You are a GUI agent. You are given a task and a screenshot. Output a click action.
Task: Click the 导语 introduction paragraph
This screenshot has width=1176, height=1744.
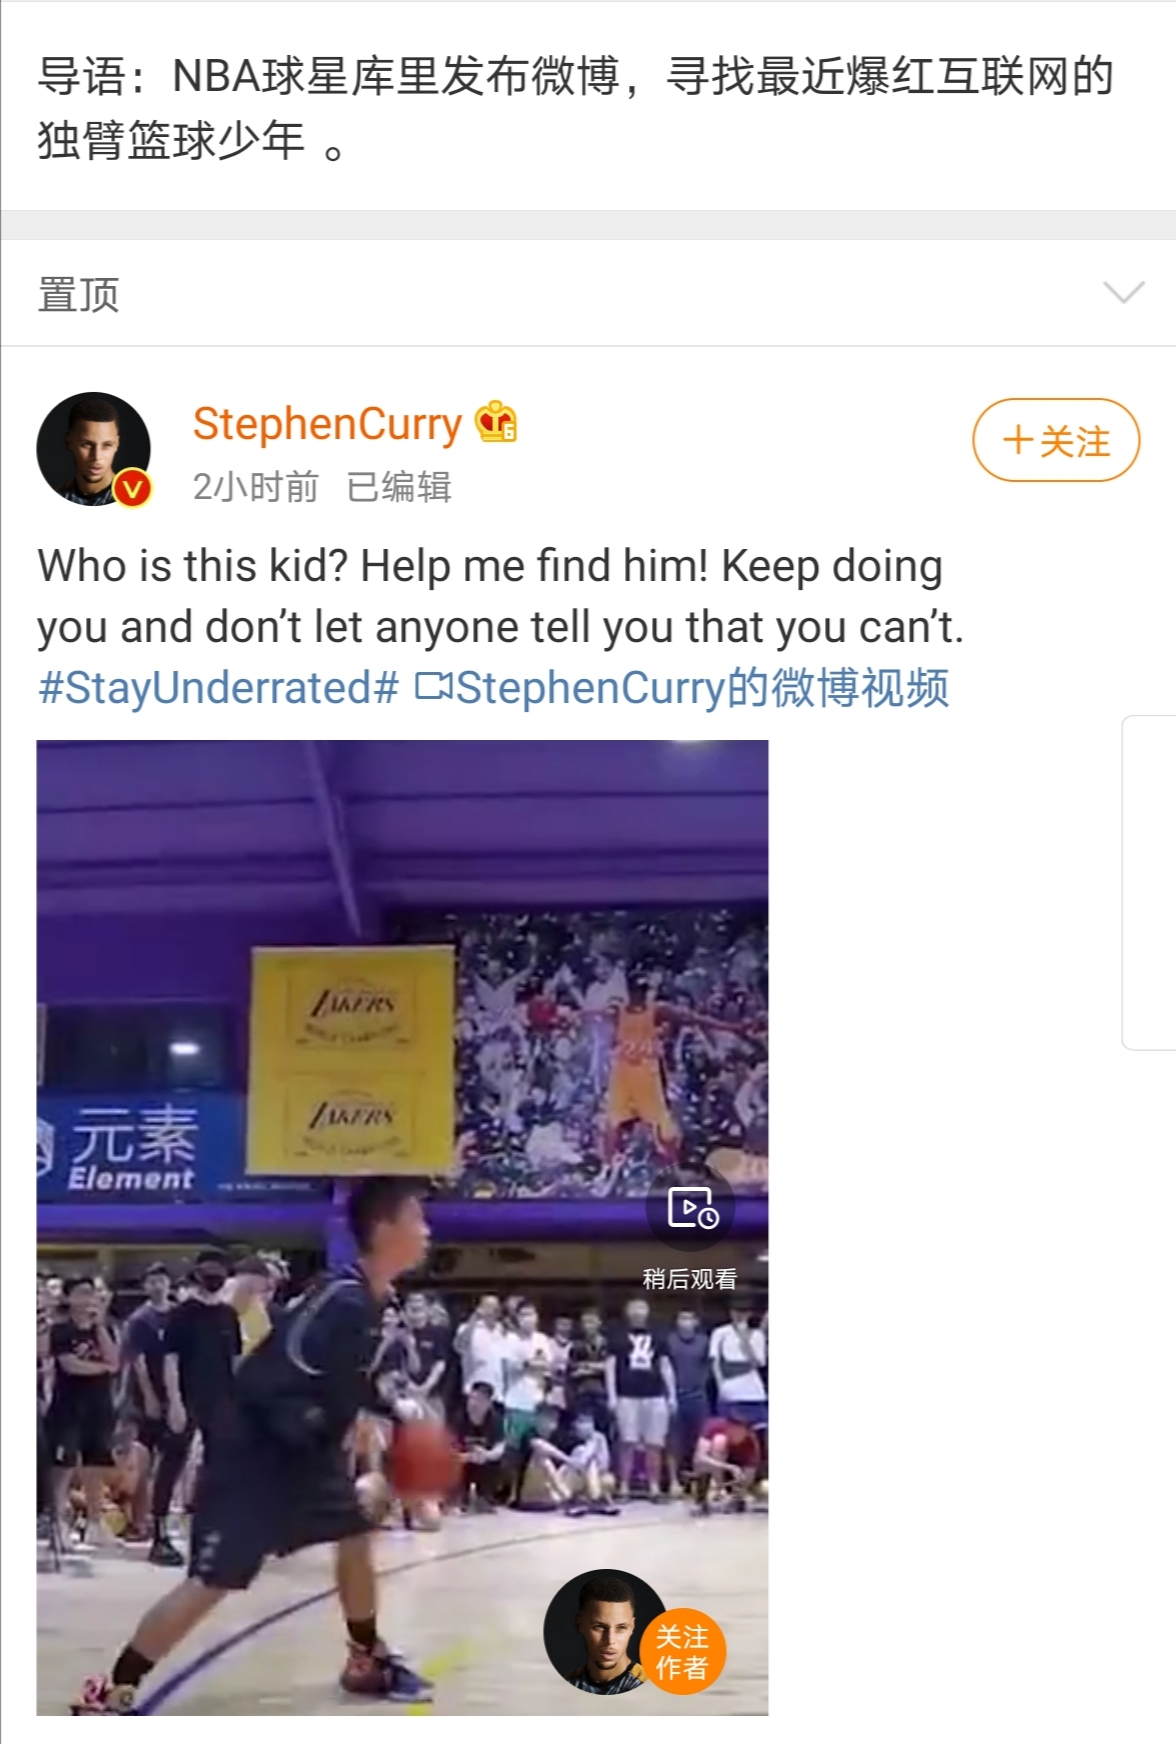(x=576, y=108)
